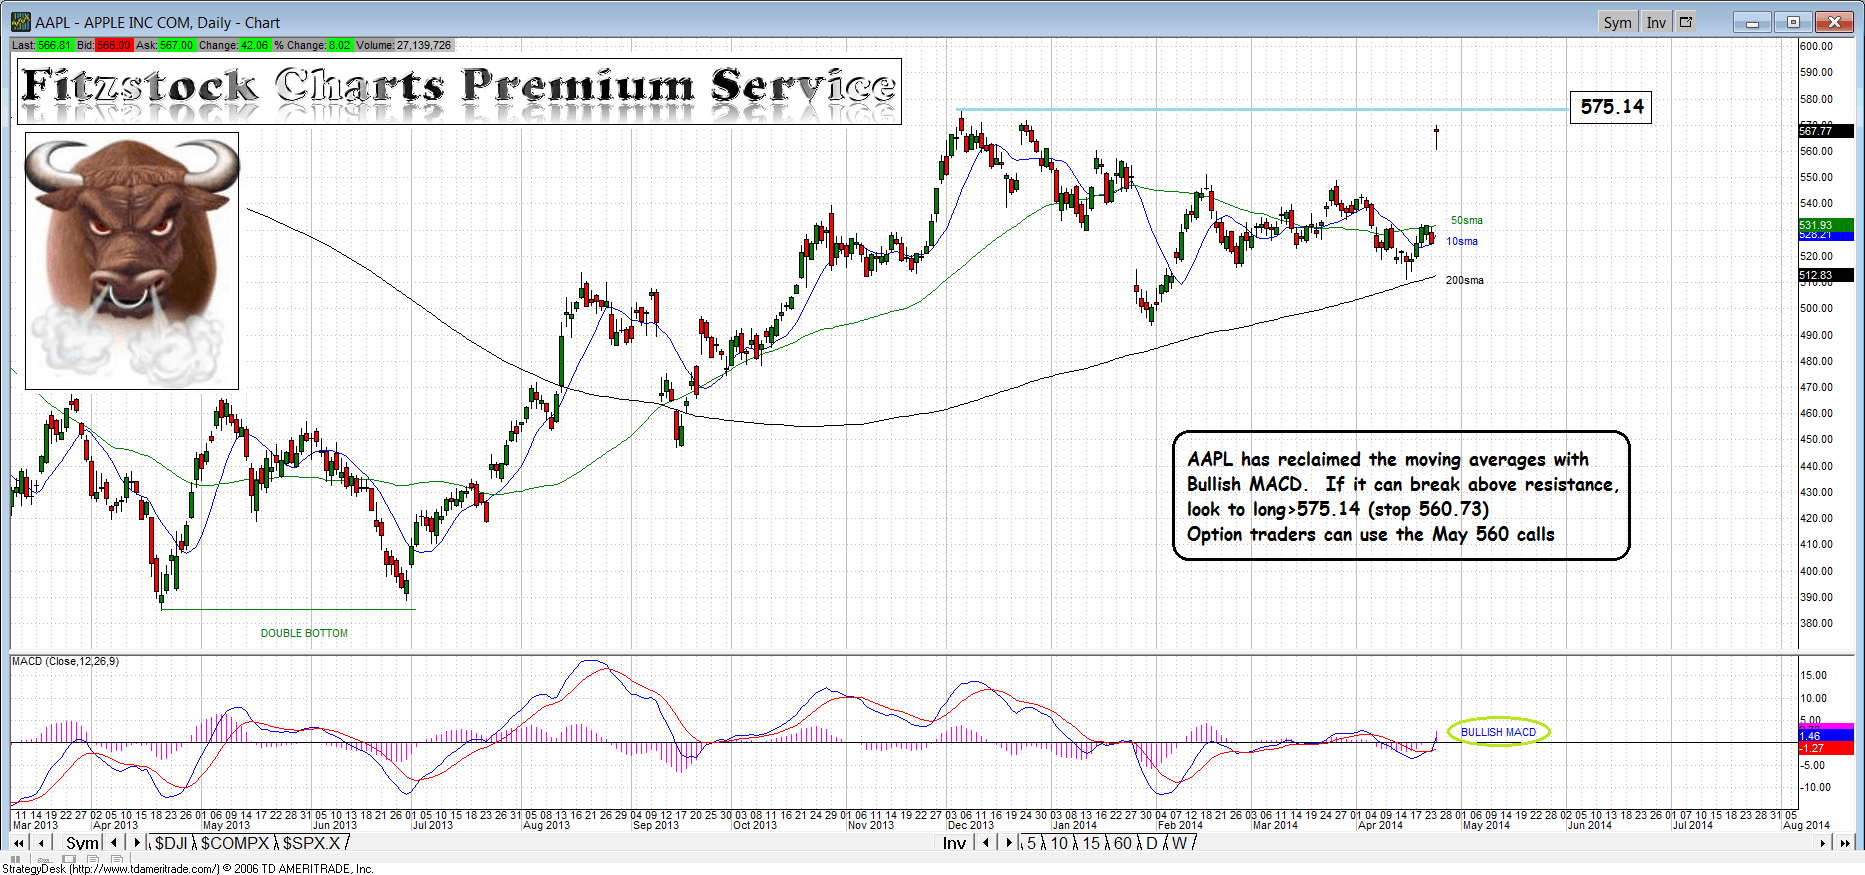Select the 5 minute interval tab

1032,843
